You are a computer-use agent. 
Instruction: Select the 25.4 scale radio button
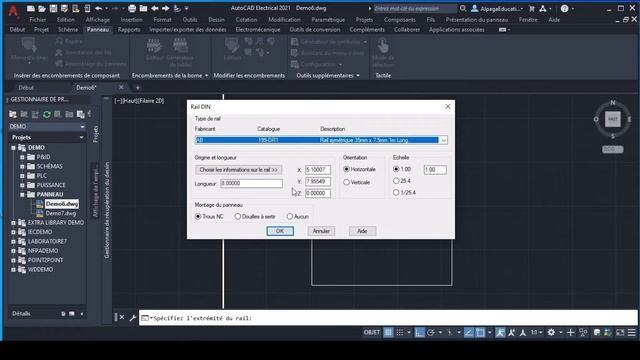[396, 181]
